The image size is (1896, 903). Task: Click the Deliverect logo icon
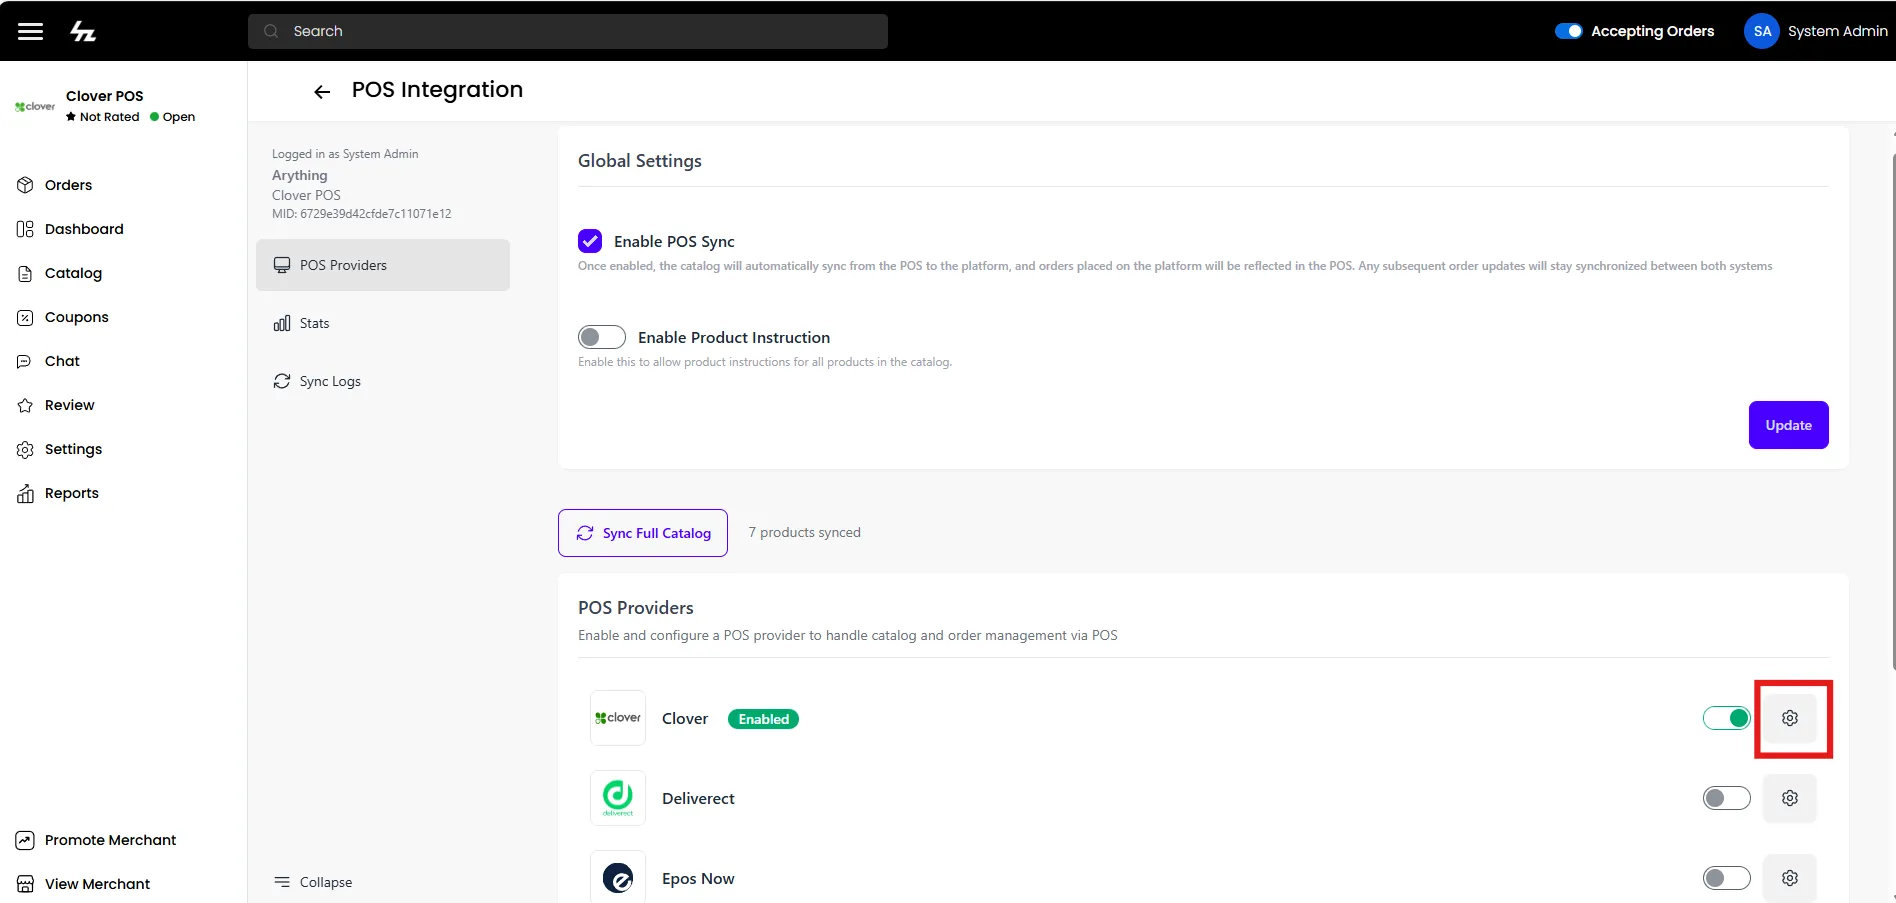click(618, 798)
